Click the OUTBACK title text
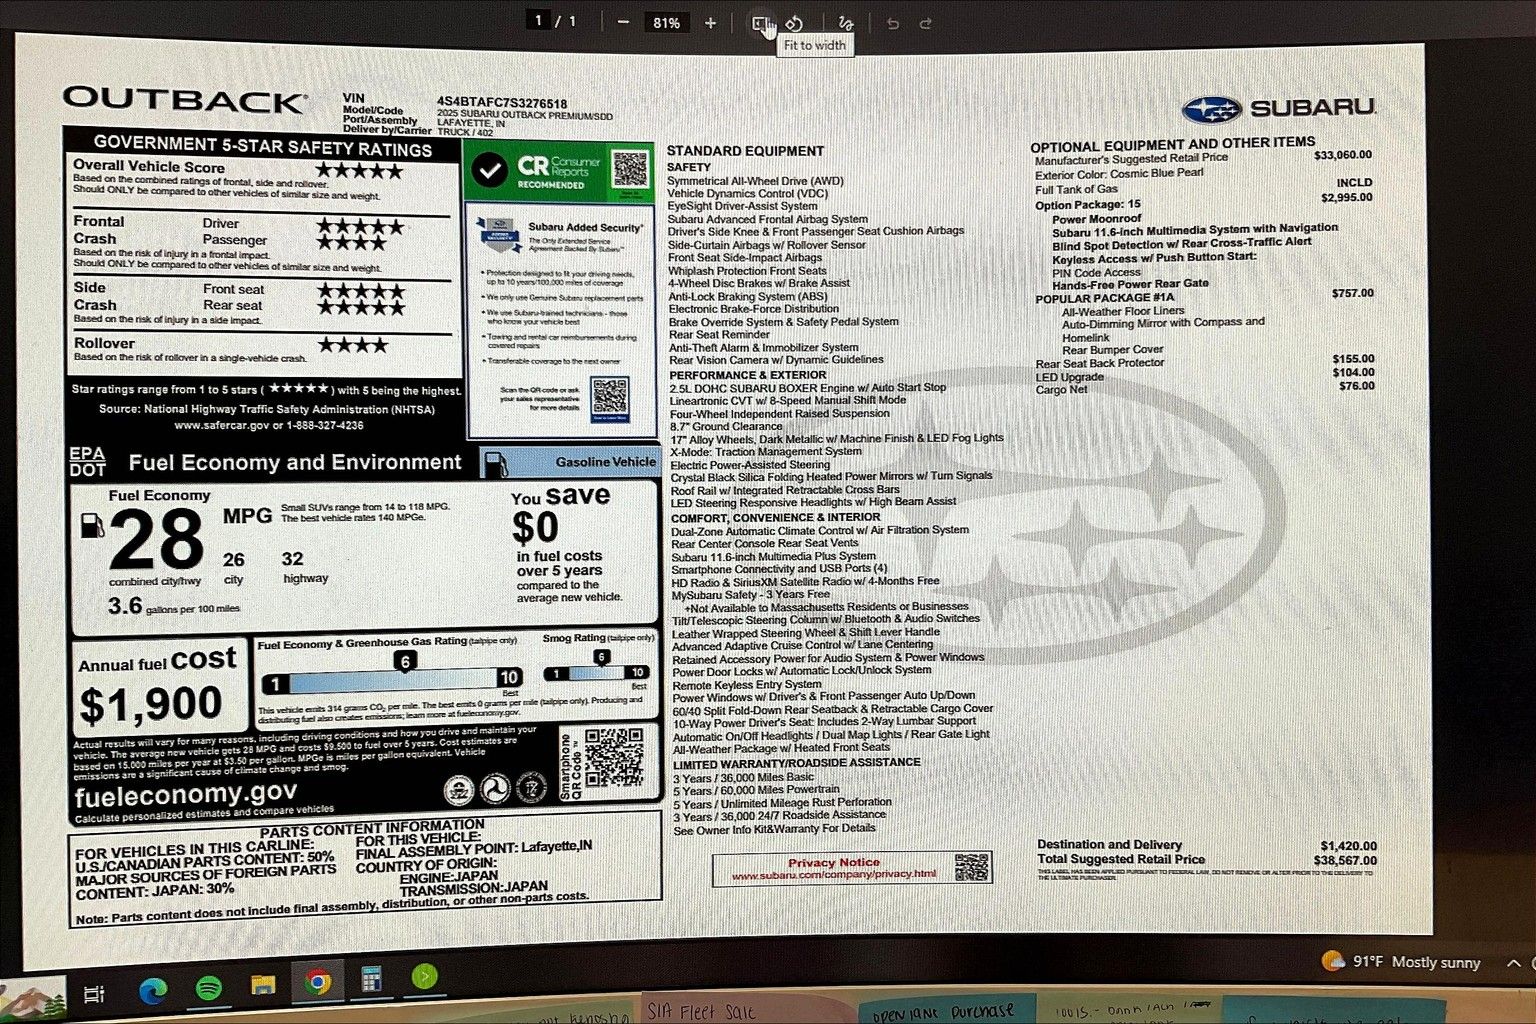The image size is (1536, 1024). tap(184, 99)
